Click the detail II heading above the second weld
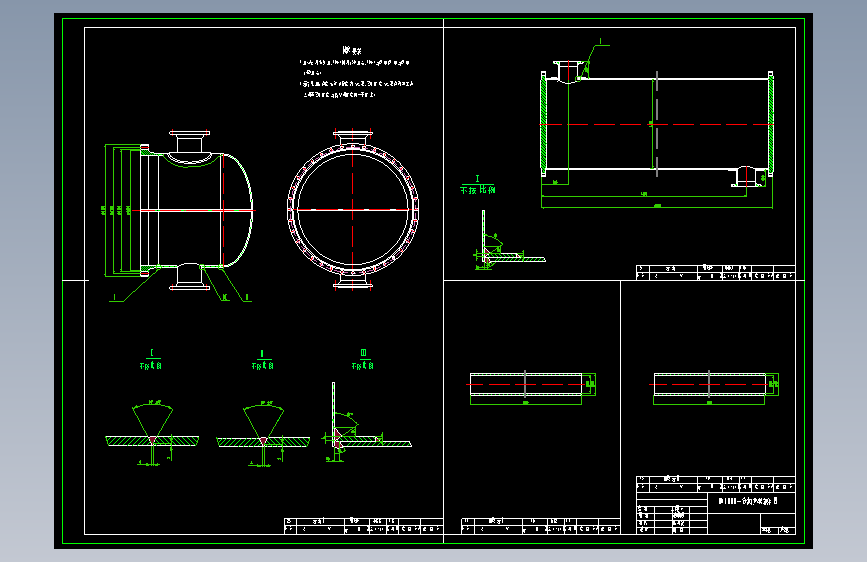The width and height of the screenshot is (867, 562). 263,360
